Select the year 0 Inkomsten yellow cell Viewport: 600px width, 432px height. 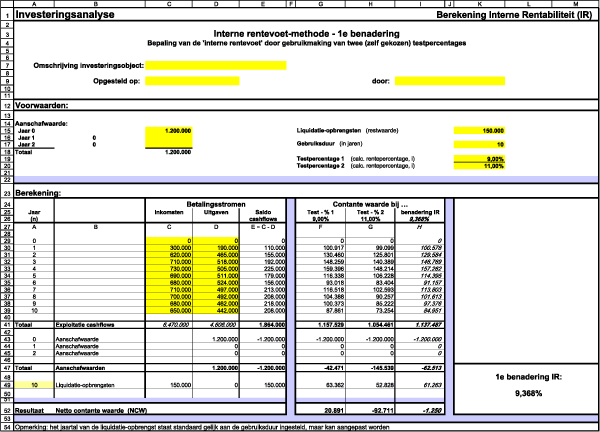pos(169,241)
